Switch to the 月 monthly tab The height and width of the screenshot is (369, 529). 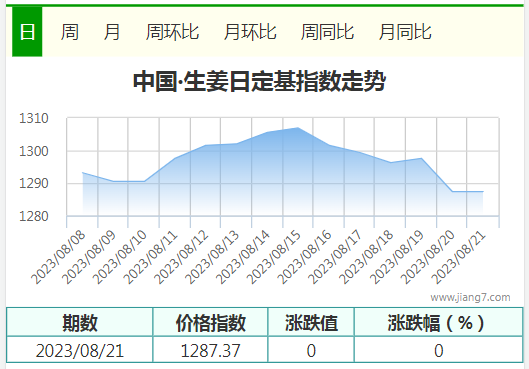click(x=112, y=32)
